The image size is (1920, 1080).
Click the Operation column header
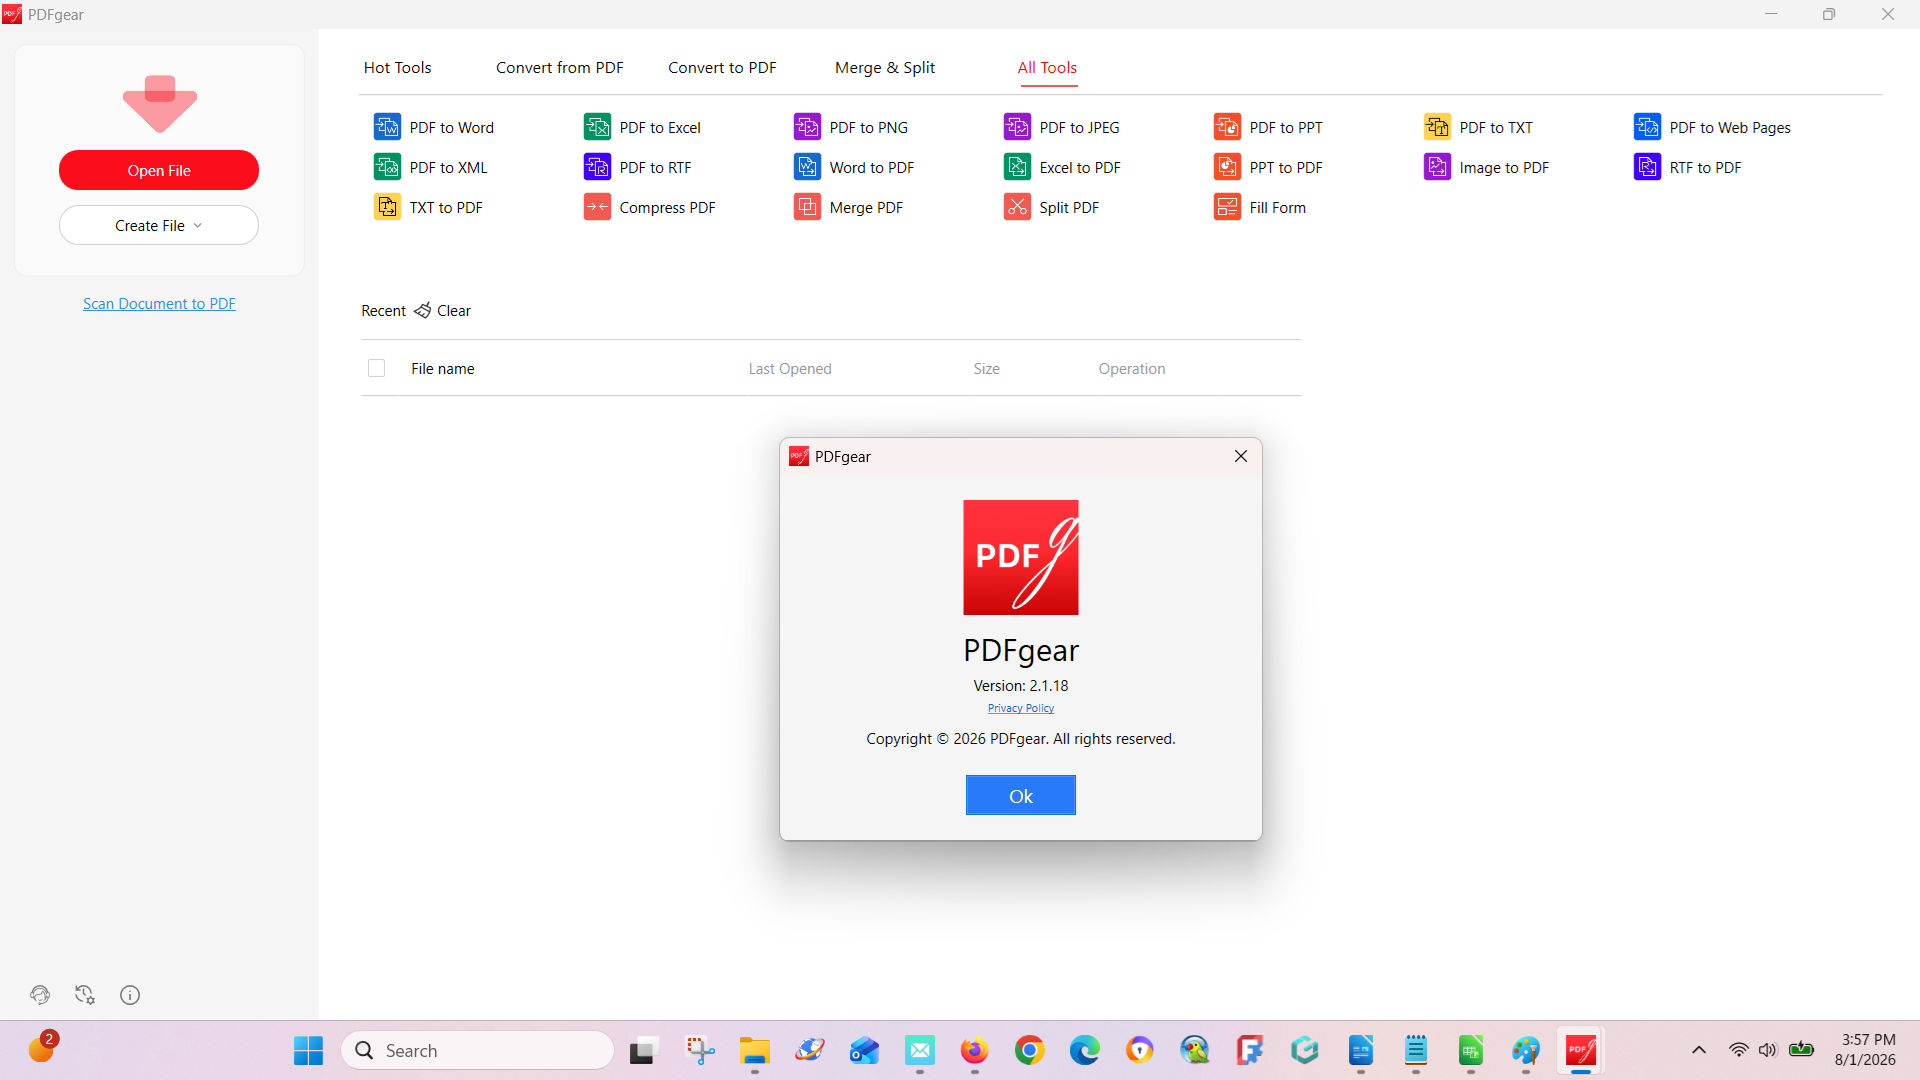click(x=1132, y=369)
